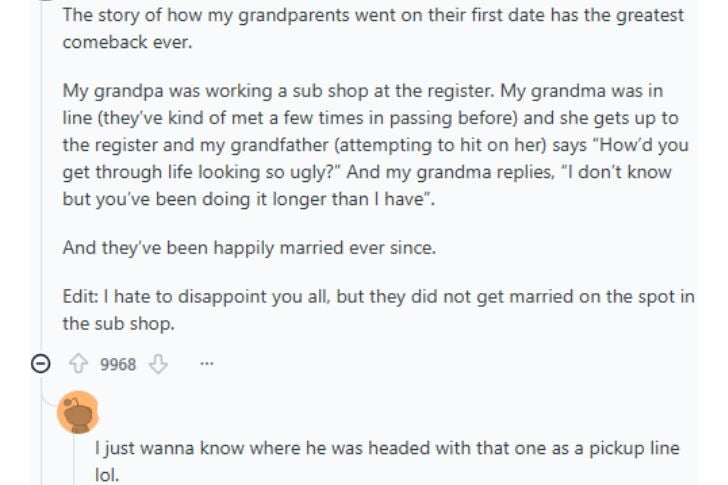Collapse the comment thread using the minus circle

tap(40, 364)
